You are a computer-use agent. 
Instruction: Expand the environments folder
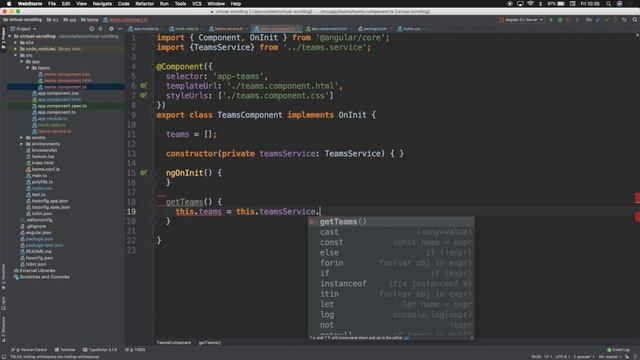[22, 144]
